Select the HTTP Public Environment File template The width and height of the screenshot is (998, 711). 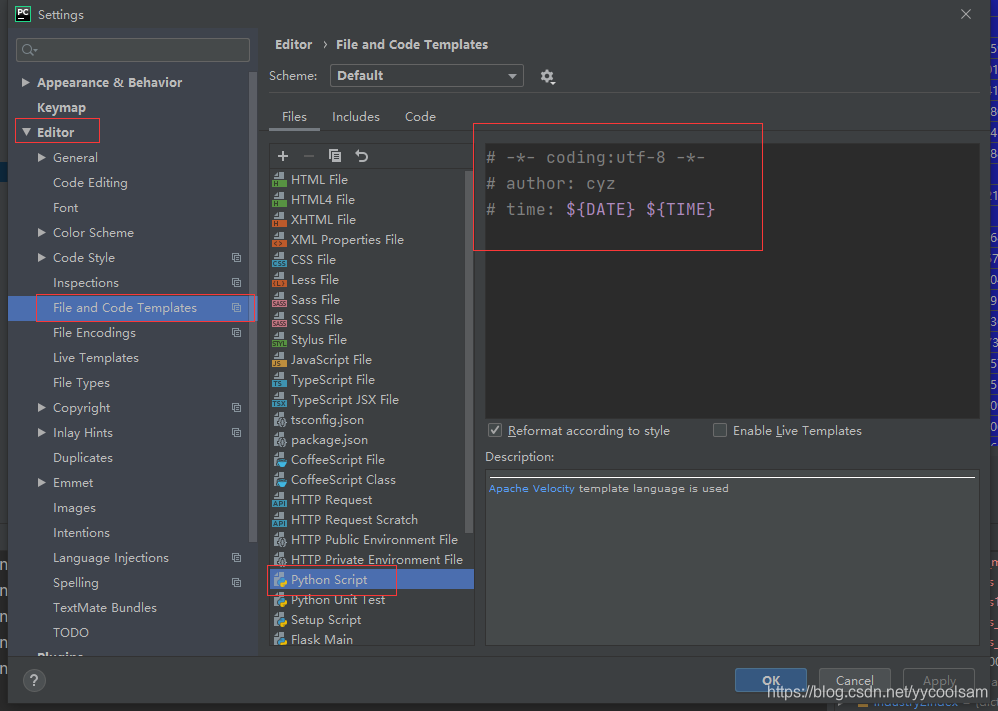coord(372,540)
